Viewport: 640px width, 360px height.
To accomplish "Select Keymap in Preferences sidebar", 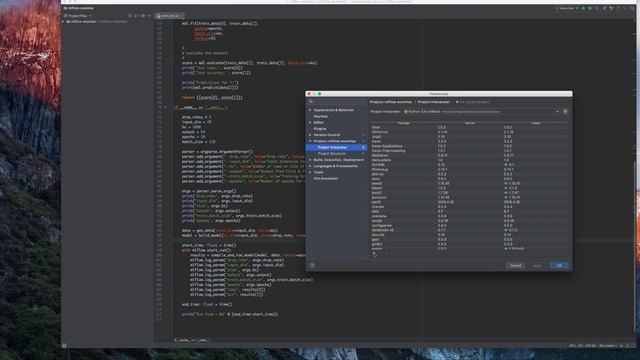I will click(320, 116).
